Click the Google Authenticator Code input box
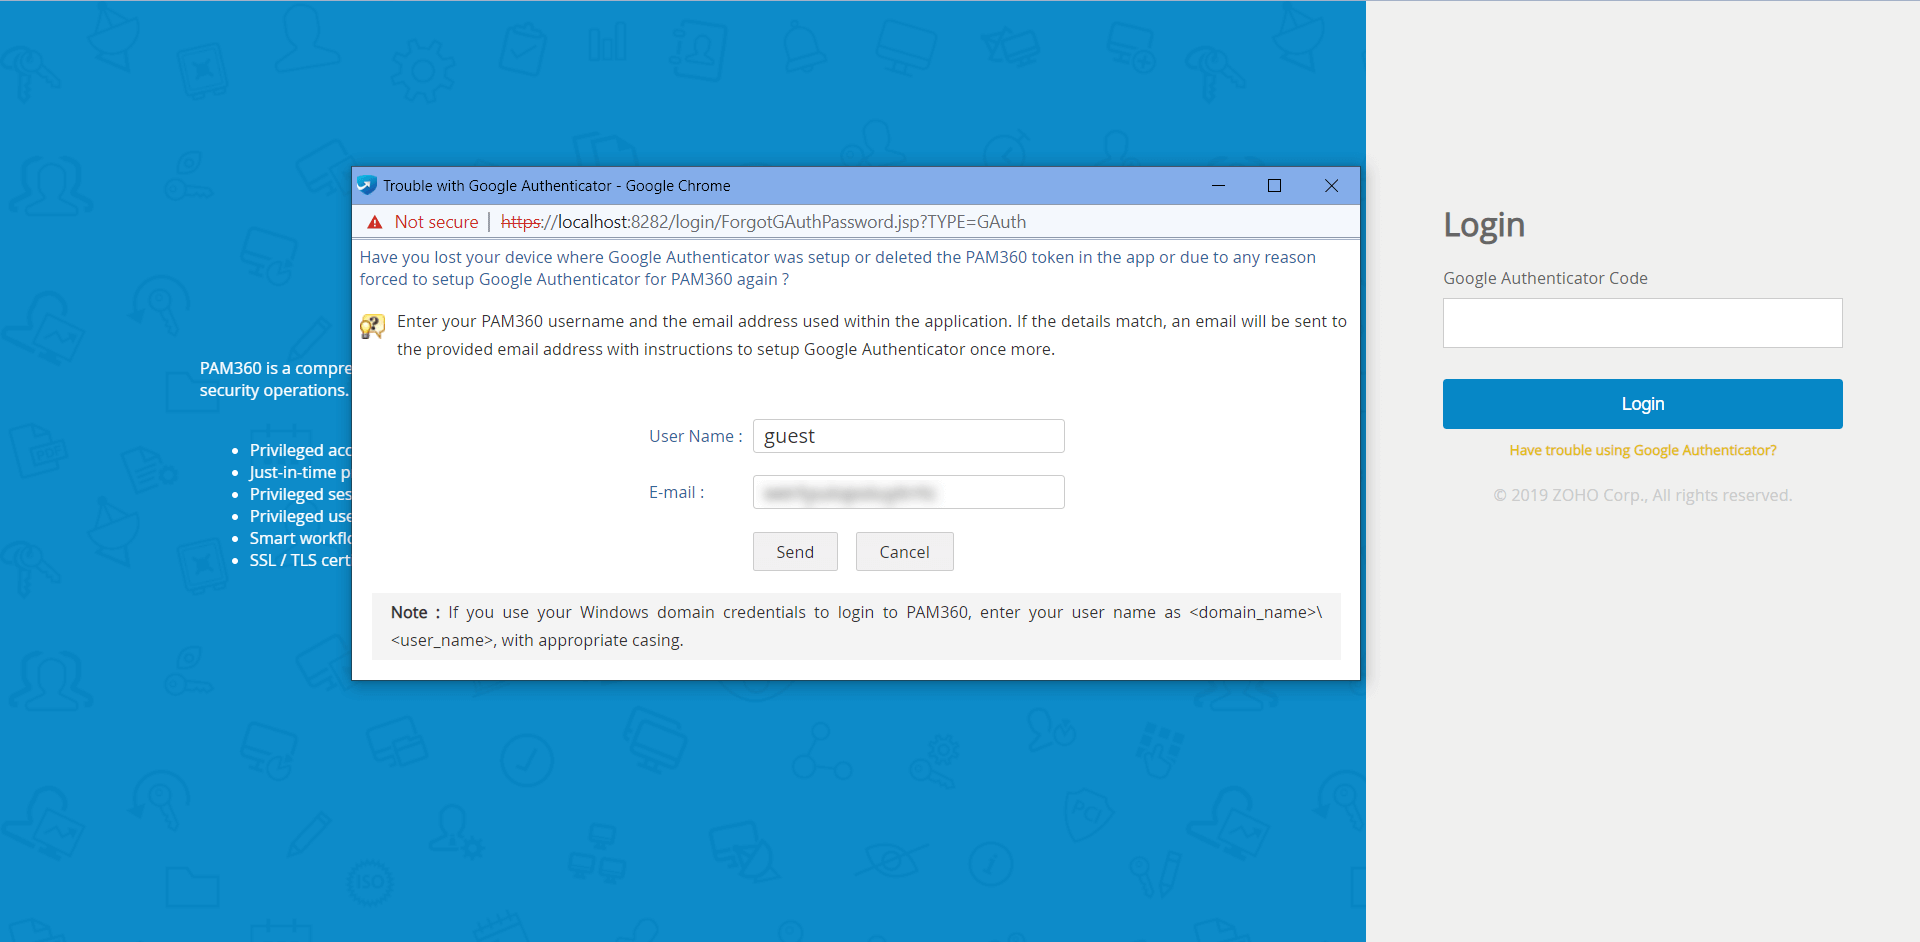The height and width of the screenshot is (942, 1920). [1642, 323]
